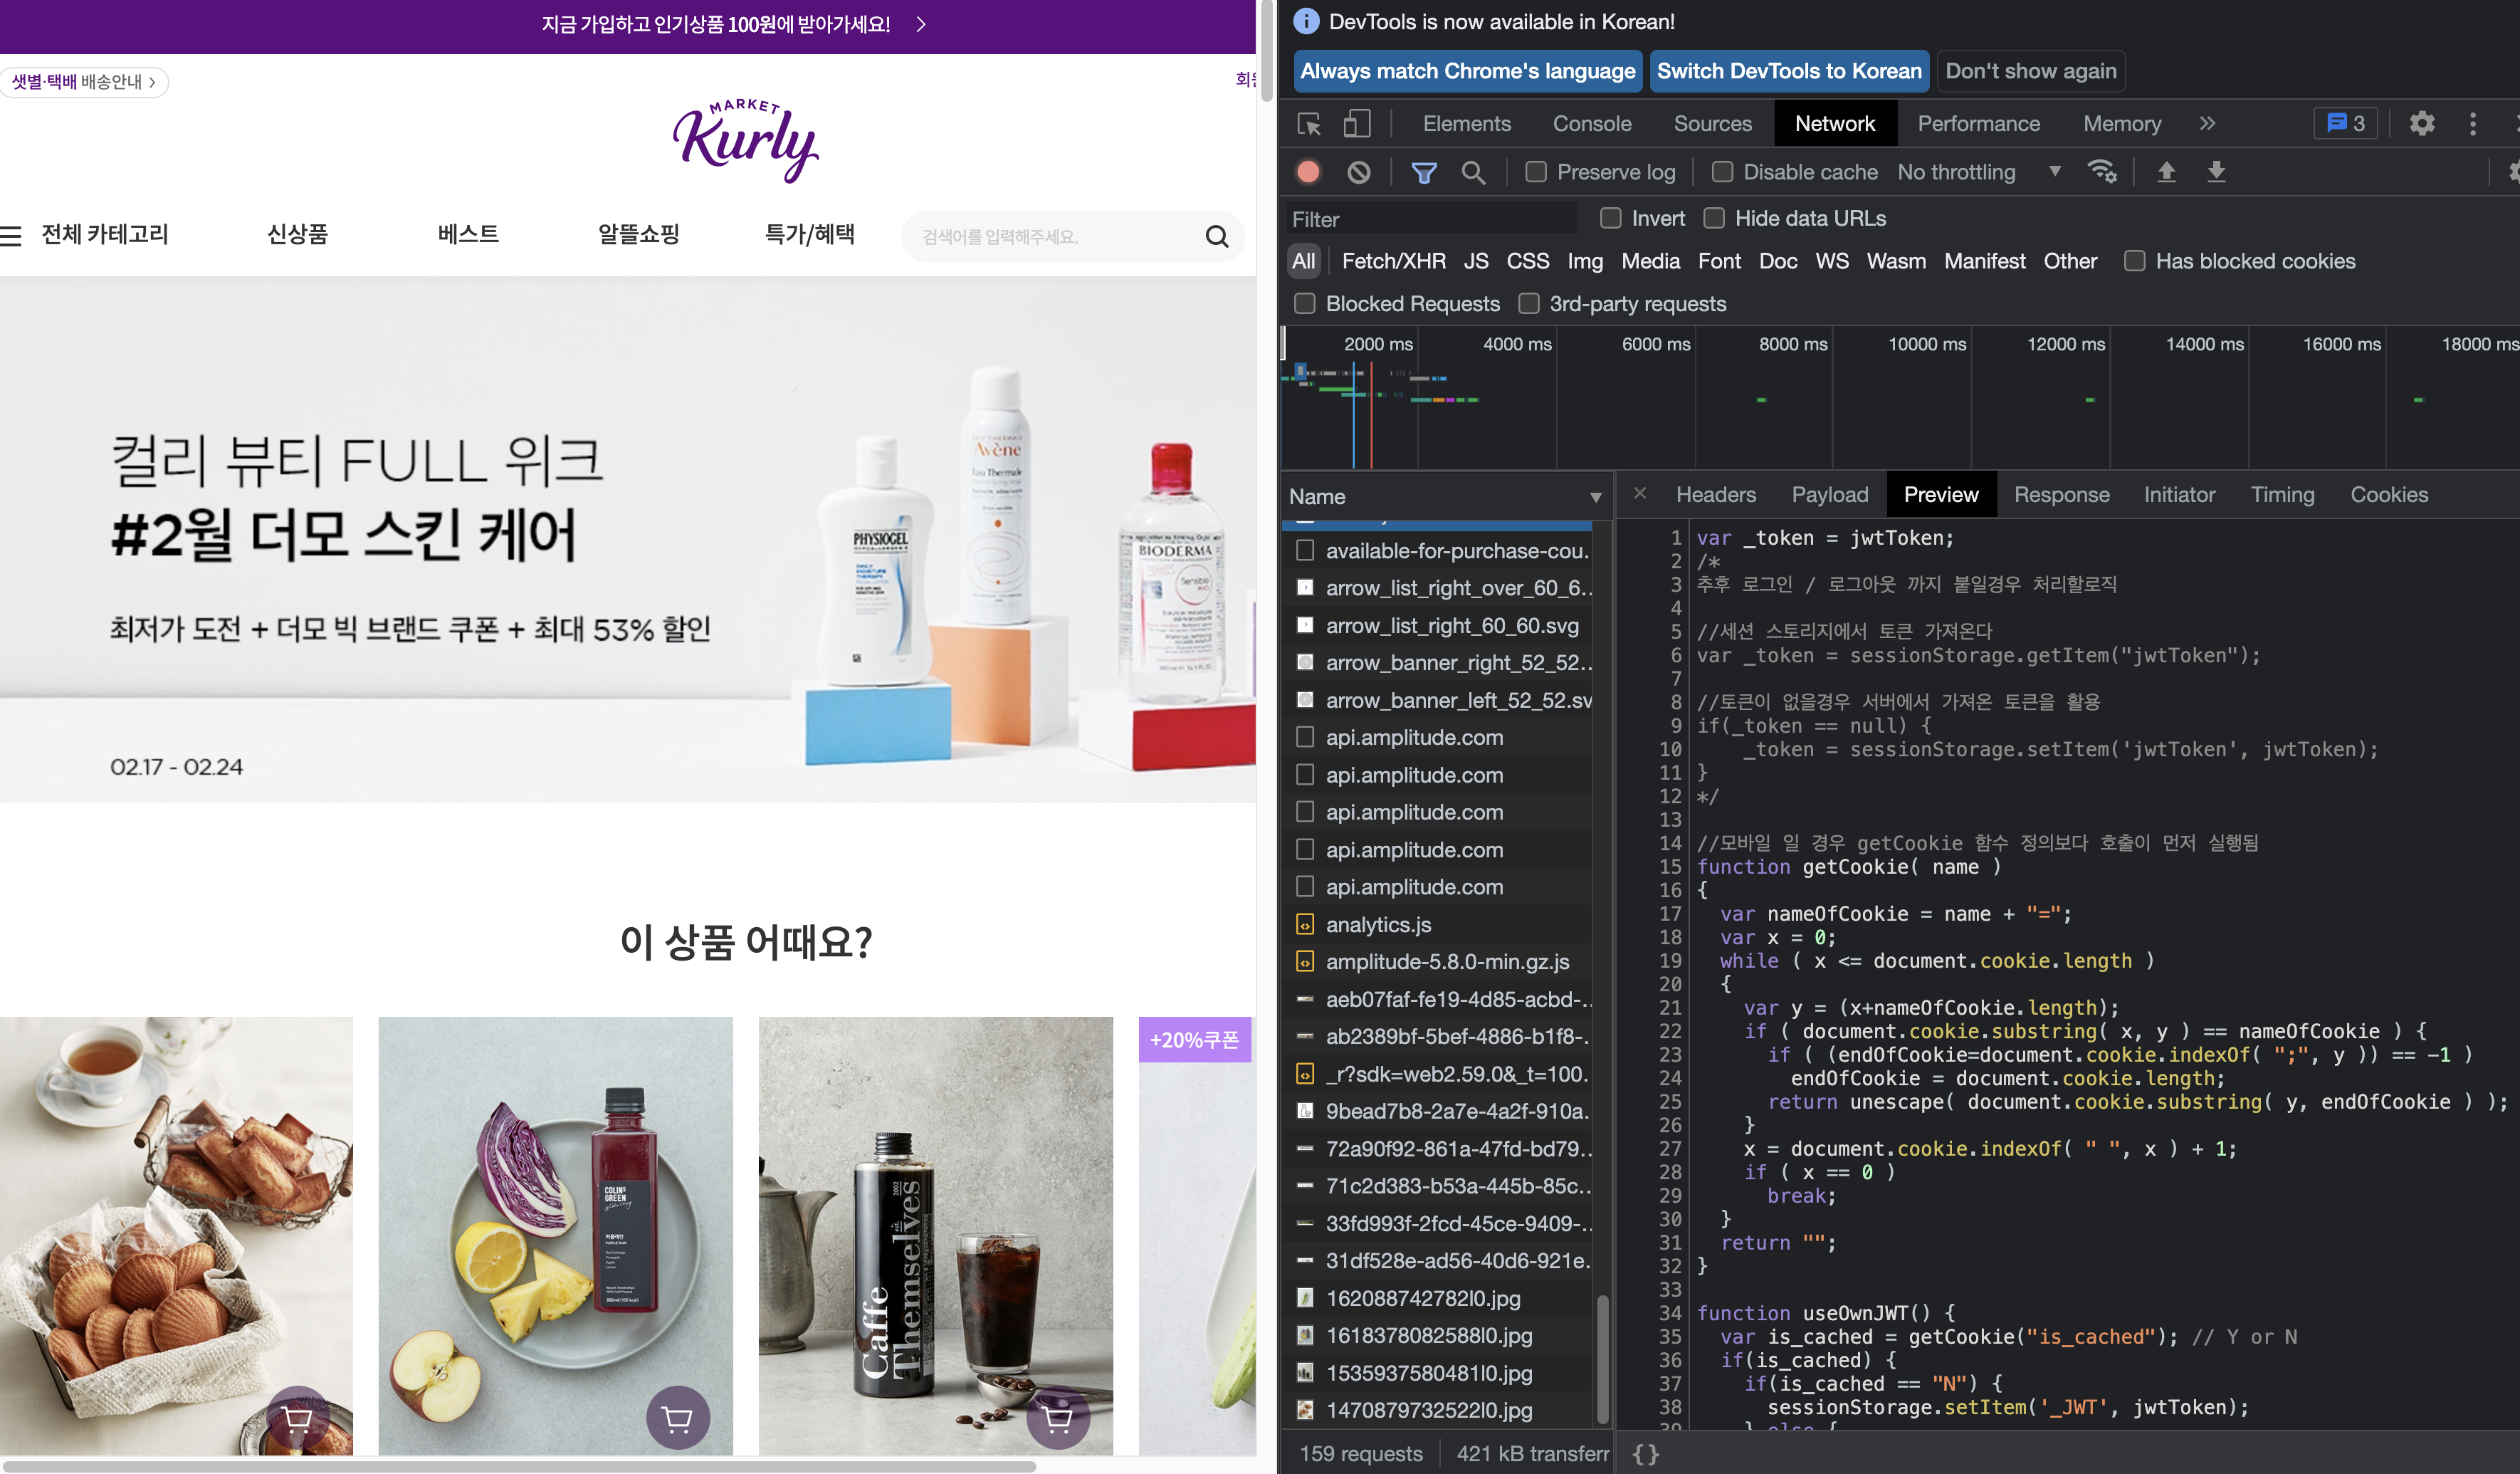The width and height of the screenshot is (2520, 1474).
Task: Open DevTools settings gear
Action: [2421, 124]
